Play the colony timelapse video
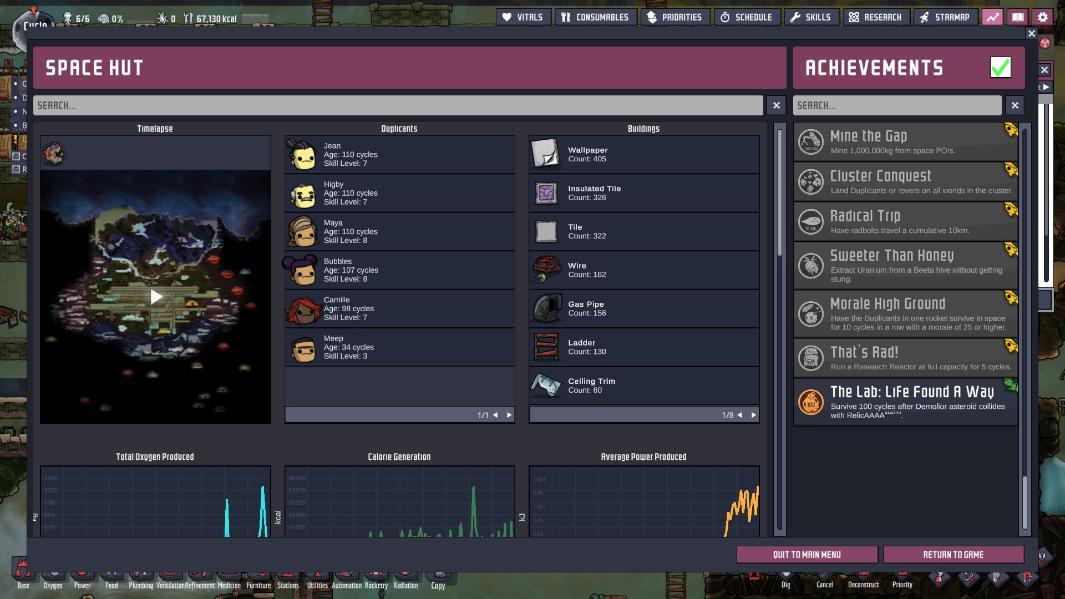The image size is (1065, 599). pos(156,297)
